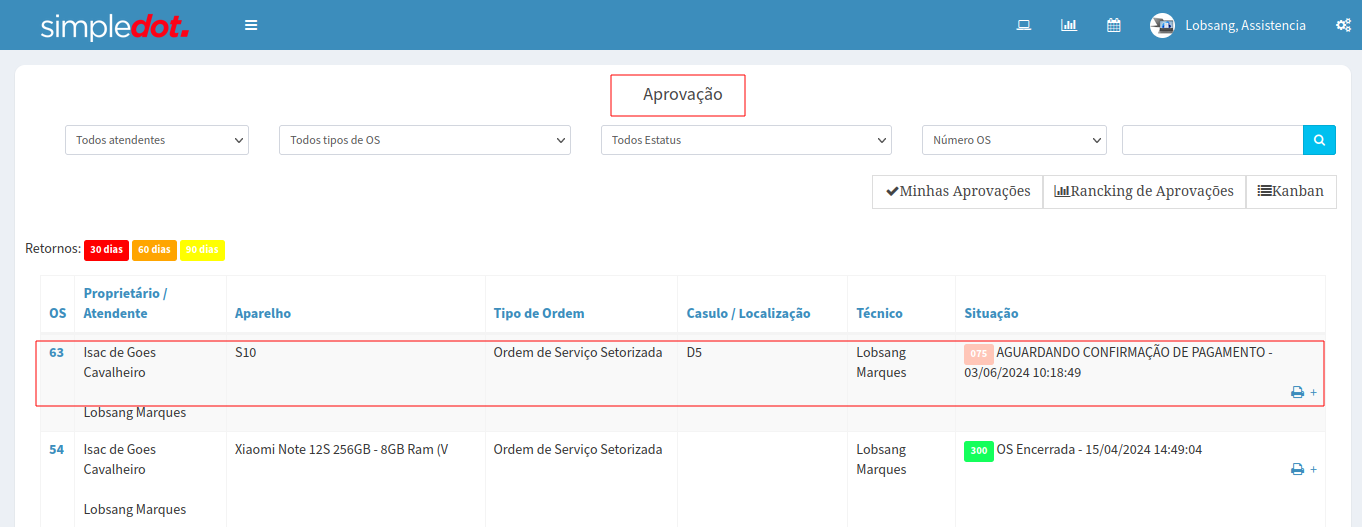Switch to Kanban view
This screenshot has height=527, width=1362.
1290,191
